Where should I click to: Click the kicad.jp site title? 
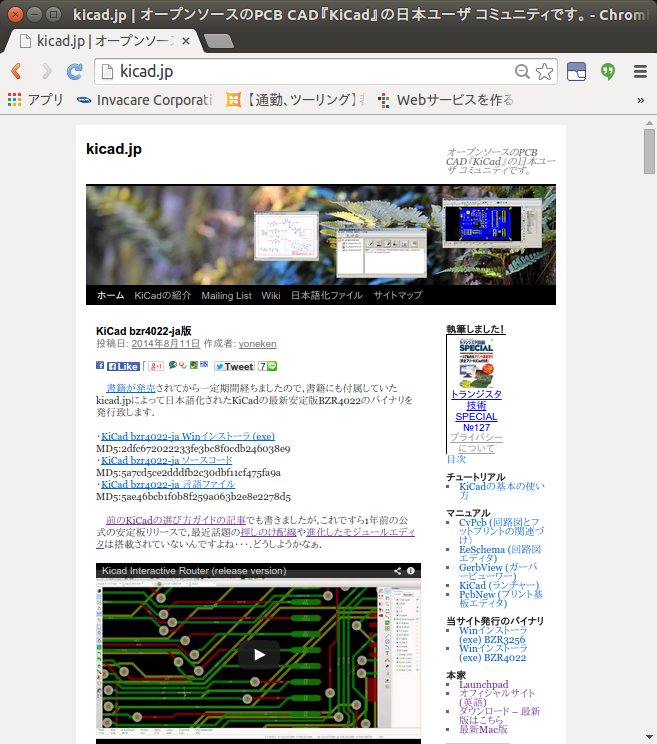114,149
